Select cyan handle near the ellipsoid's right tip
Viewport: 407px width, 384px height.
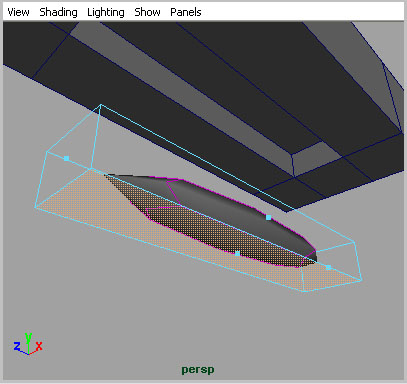coord(328,267)
